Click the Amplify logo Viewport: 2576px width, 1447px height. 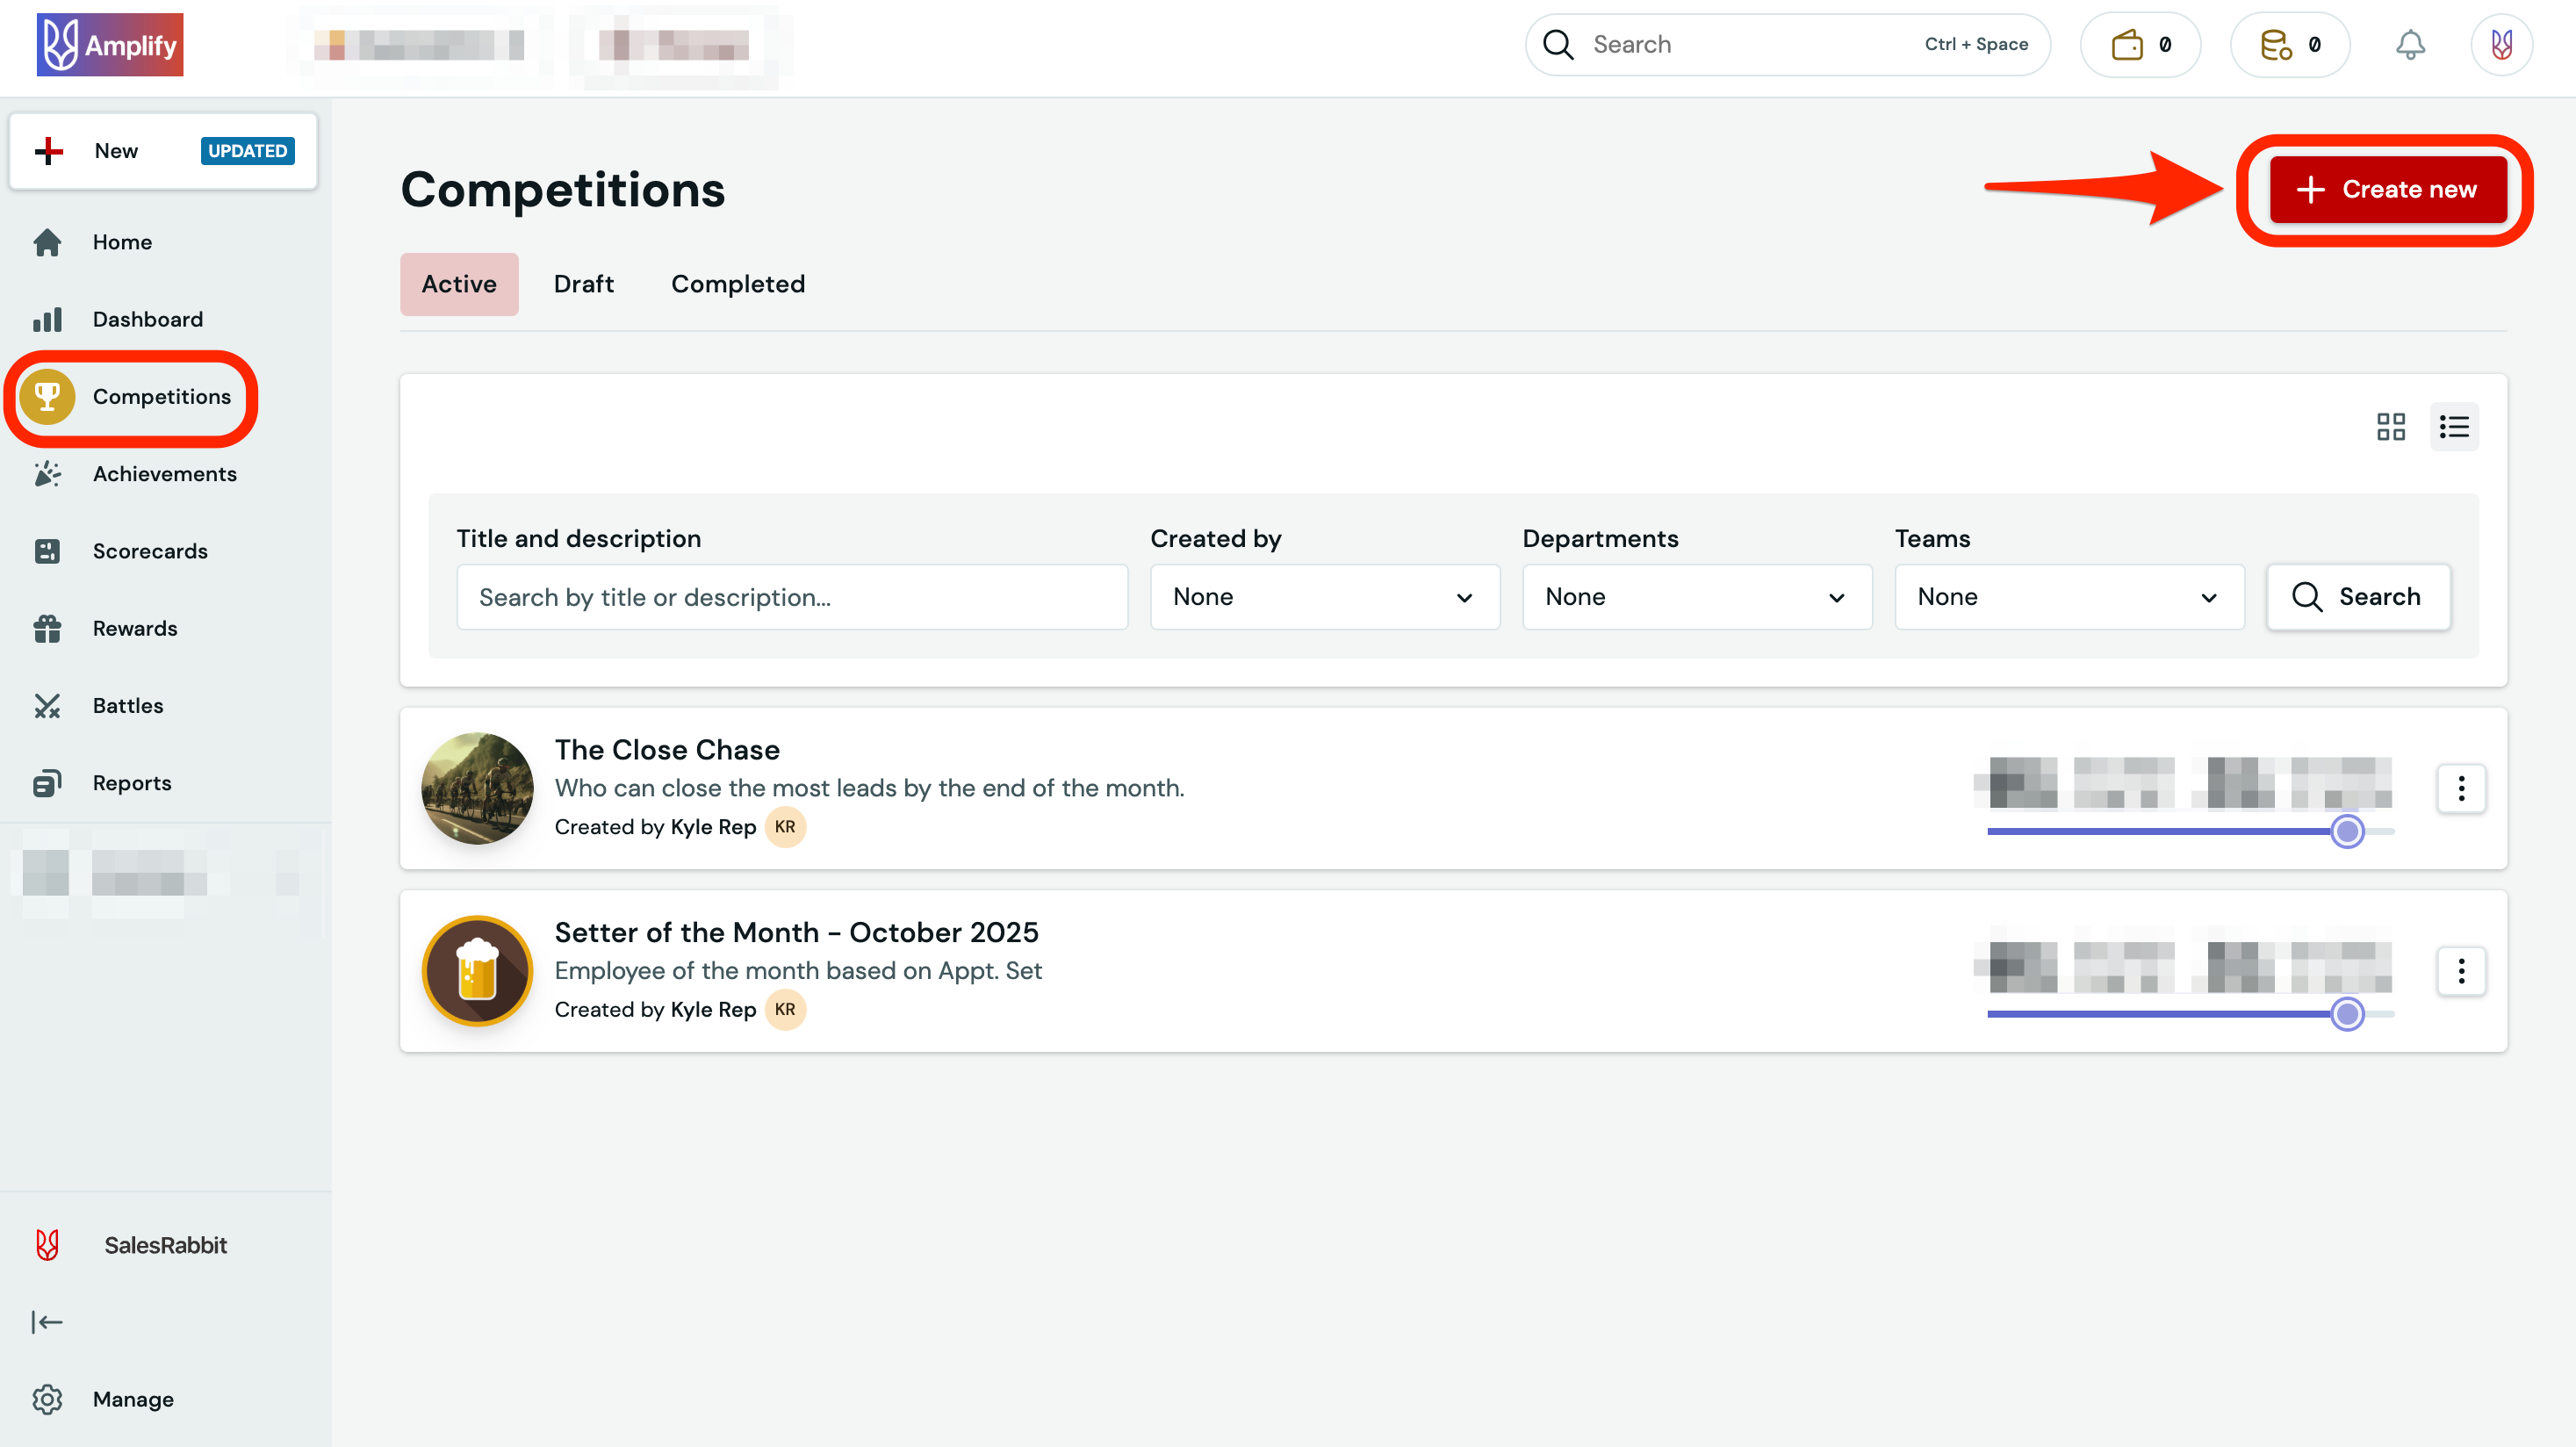(109, 44)
